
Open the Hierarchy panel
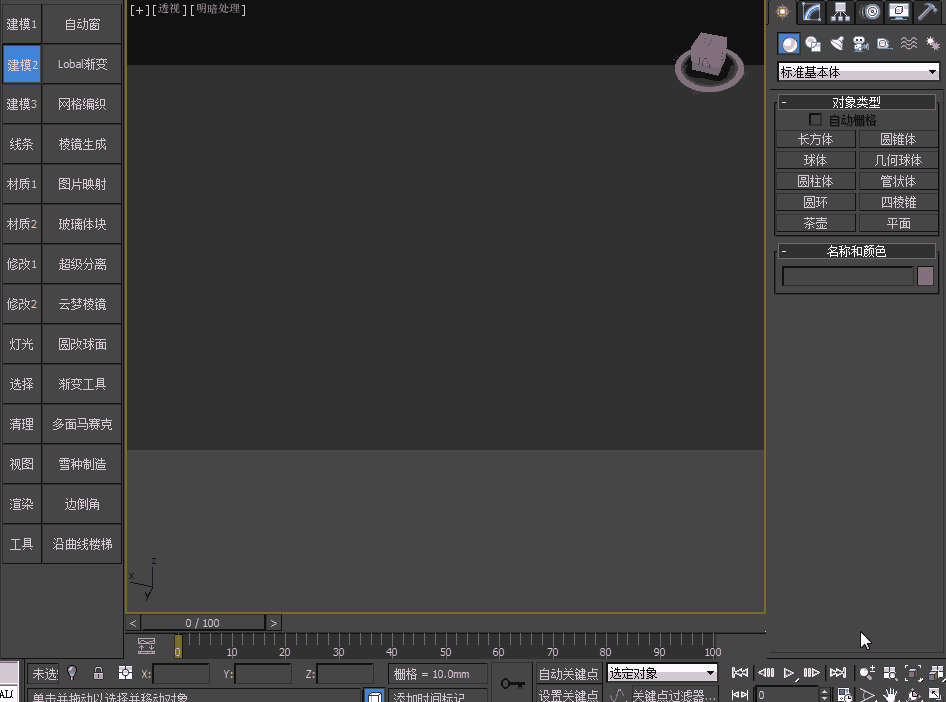click(840, 13)
